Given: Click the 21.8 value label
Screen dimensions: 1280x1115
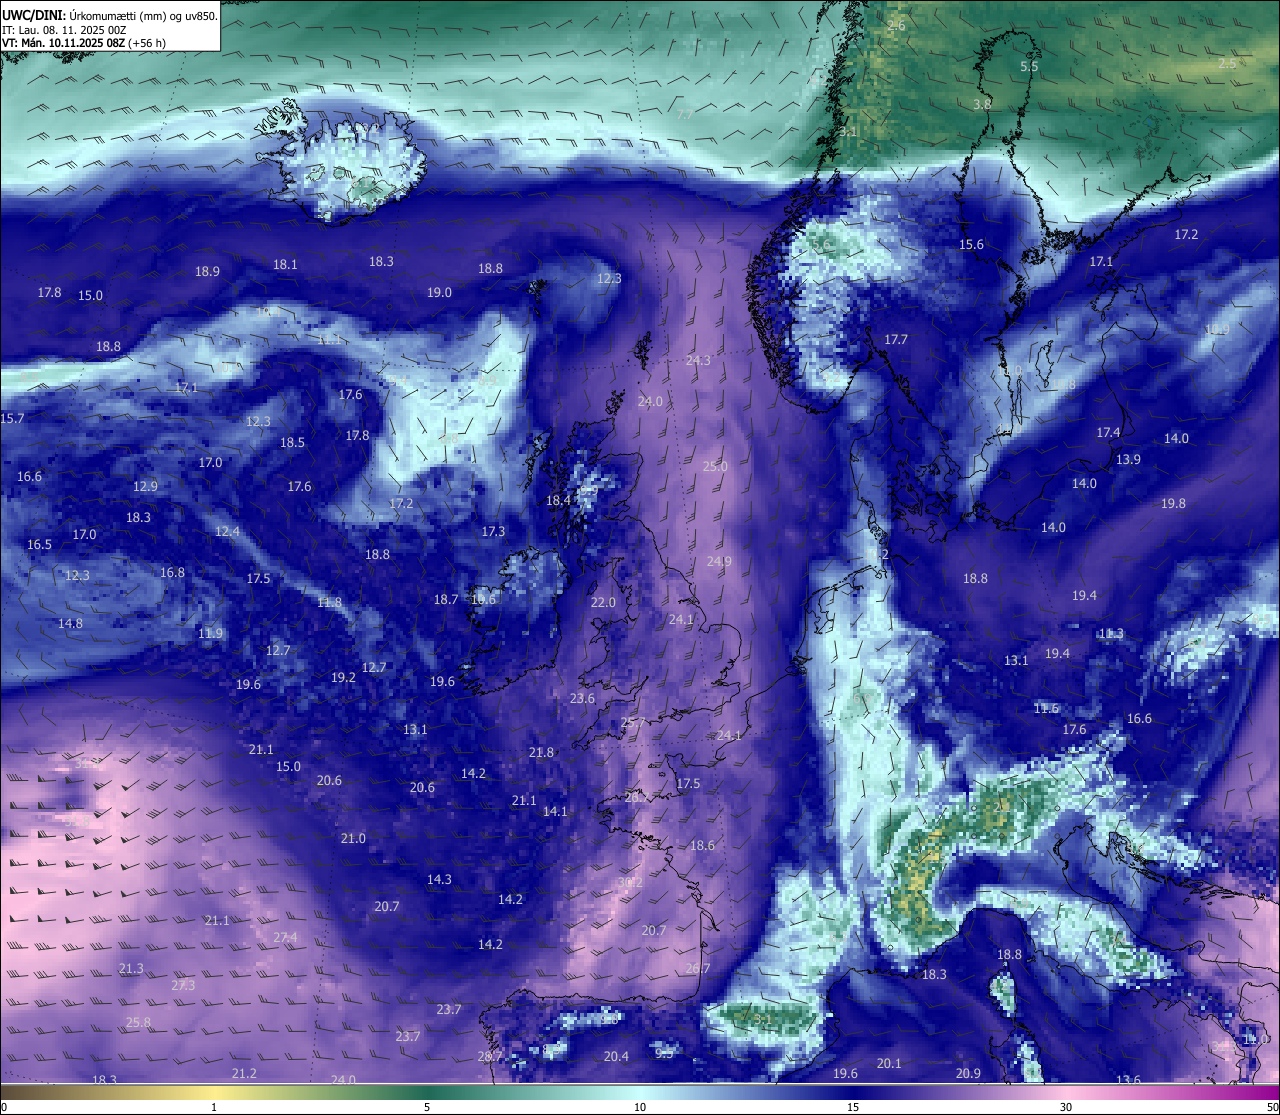Looking at the screenshot, I should tap(541, 752).
